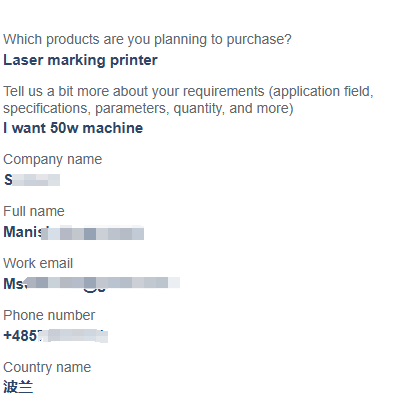Click the 'Full name' label
The width and height of the screenshot is (416, 416).
tap(34, 211)
